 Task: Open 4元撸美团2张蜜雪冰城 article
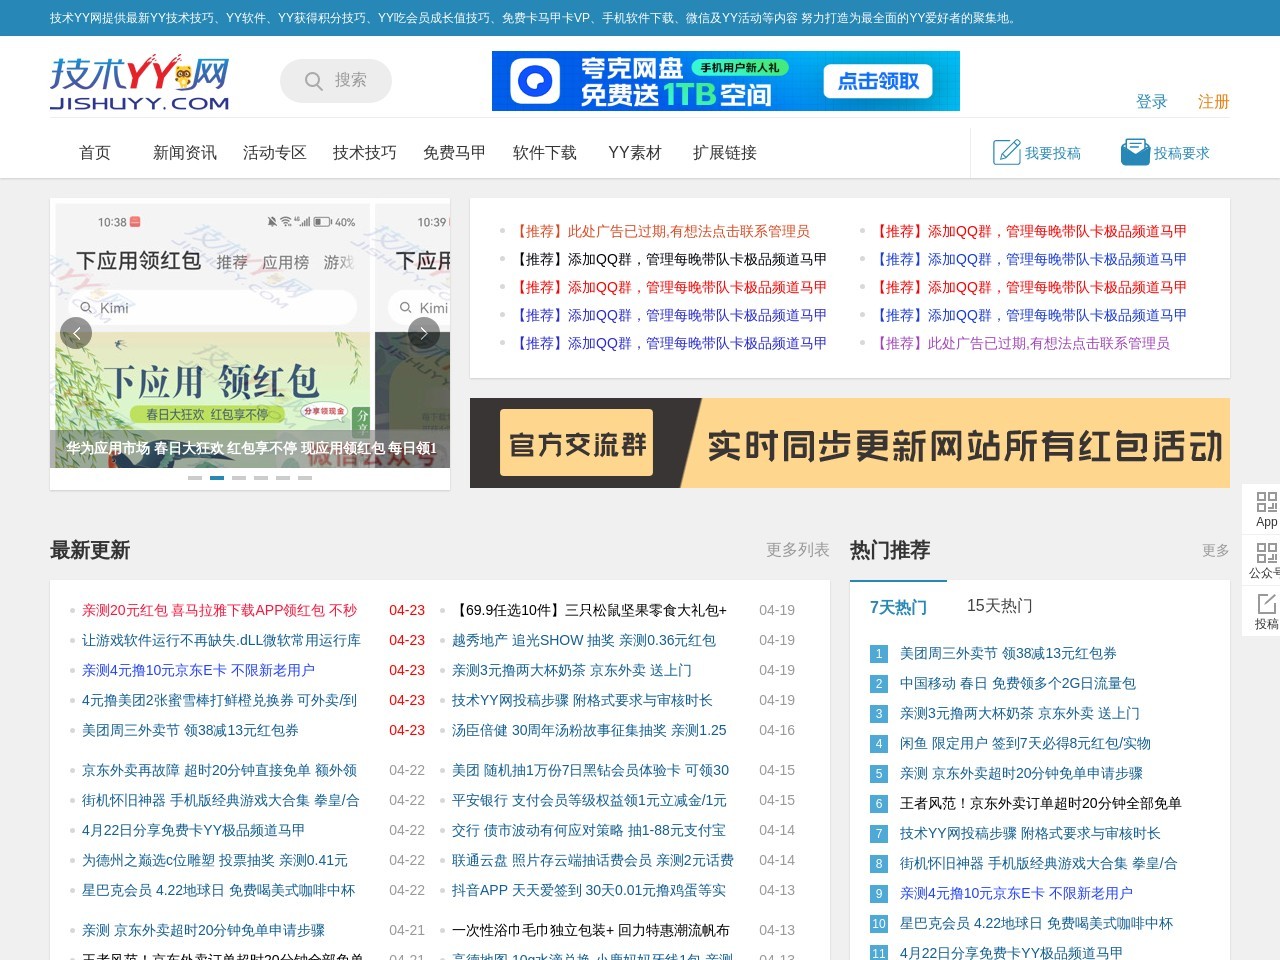220,700
